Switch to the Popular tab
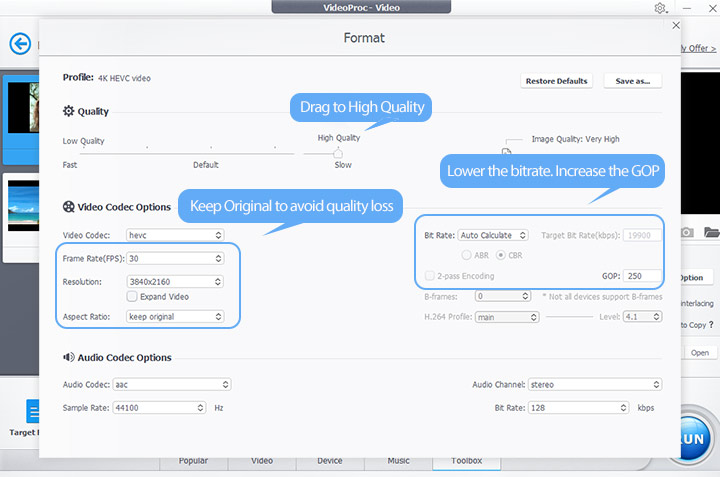This screenshot has width=720, height=477. click(x=193, y=461)
